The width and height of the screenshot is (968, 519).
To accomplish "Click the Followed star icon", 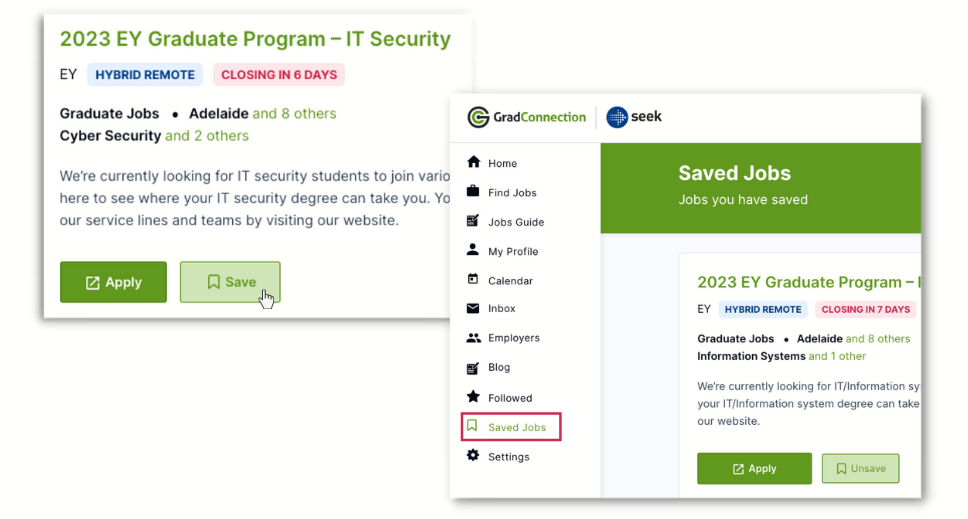I will tap(474, 396).
